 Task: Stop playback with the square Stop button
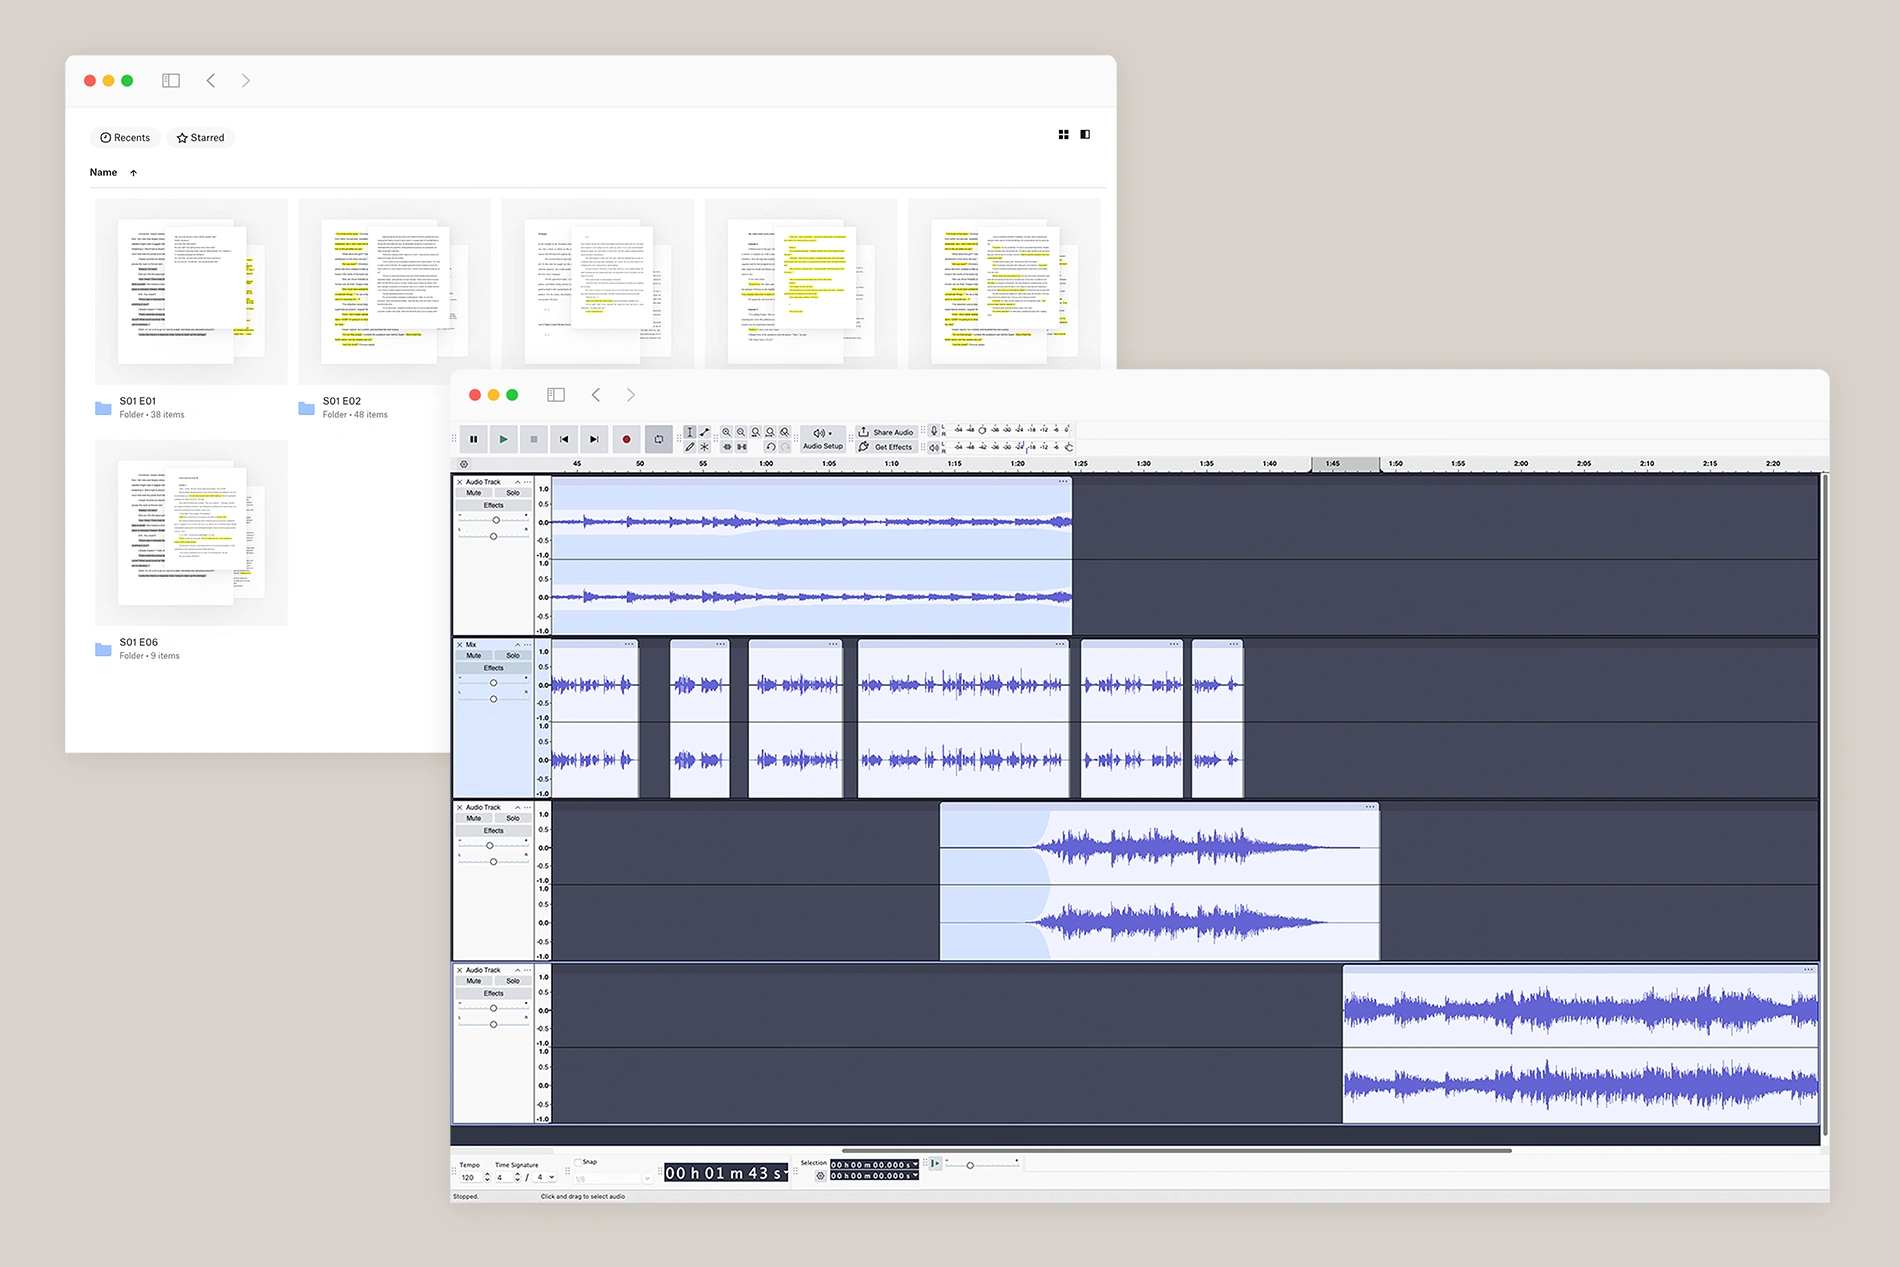click(534, 439)
